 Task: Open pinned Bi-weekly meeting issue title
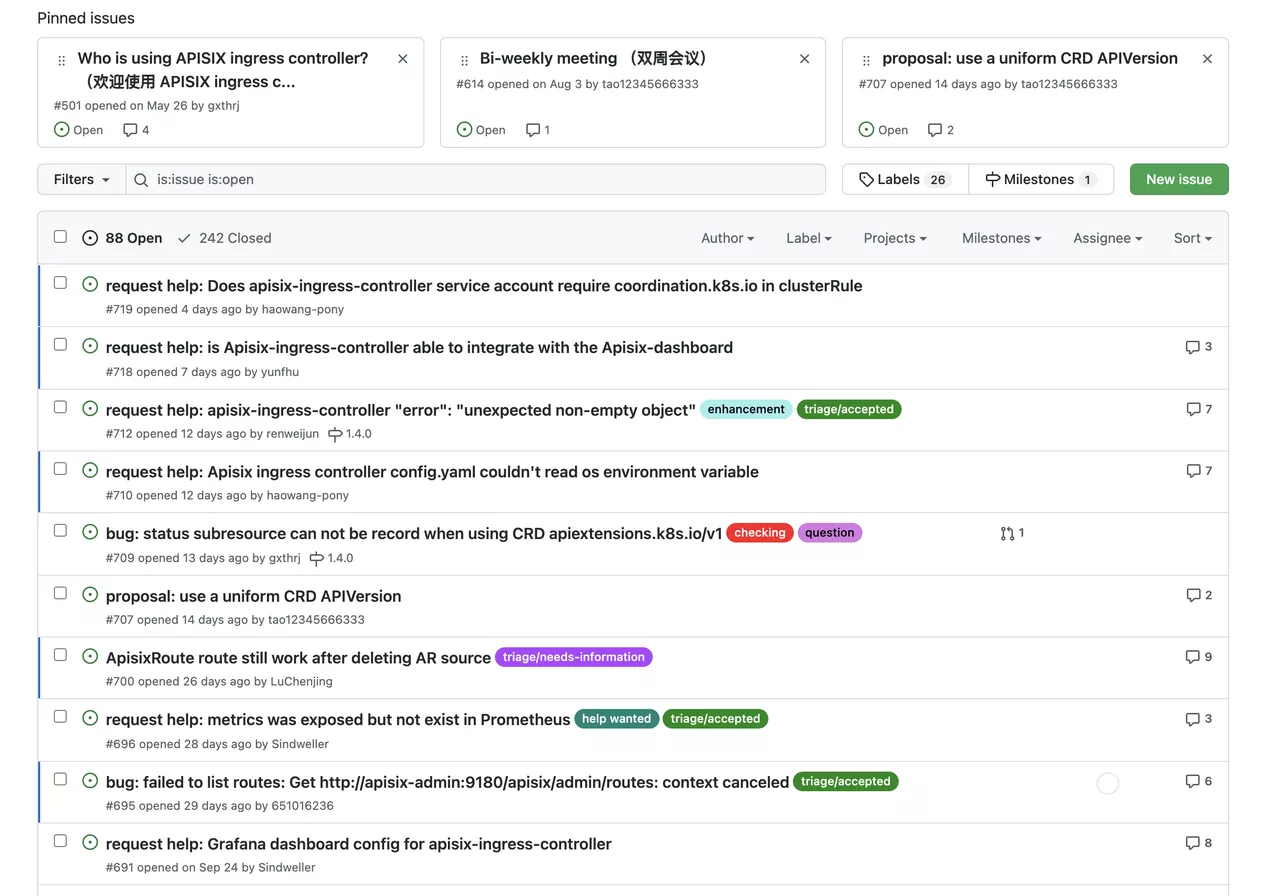click(594, 59)
